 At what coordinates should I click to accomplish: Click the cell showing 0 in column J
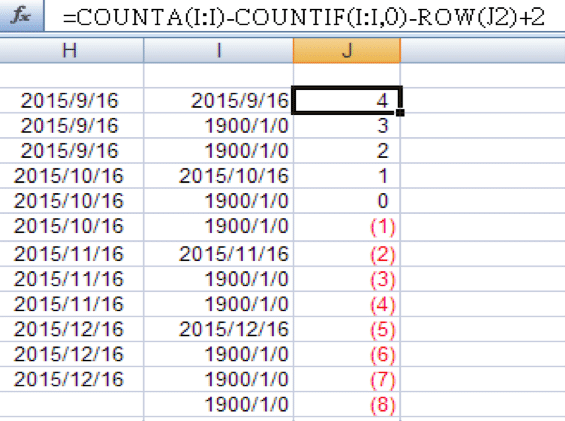(347, 200)
